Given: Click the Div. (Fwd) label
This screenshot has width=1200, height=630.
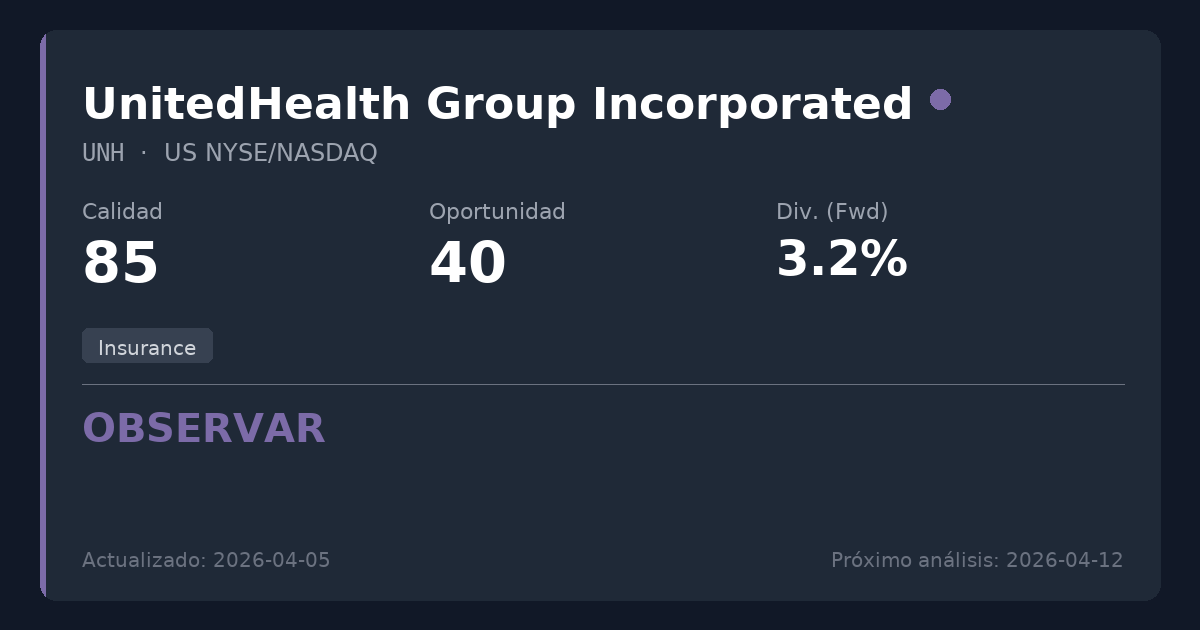Looking at the screenshot, I should point(832,212).
